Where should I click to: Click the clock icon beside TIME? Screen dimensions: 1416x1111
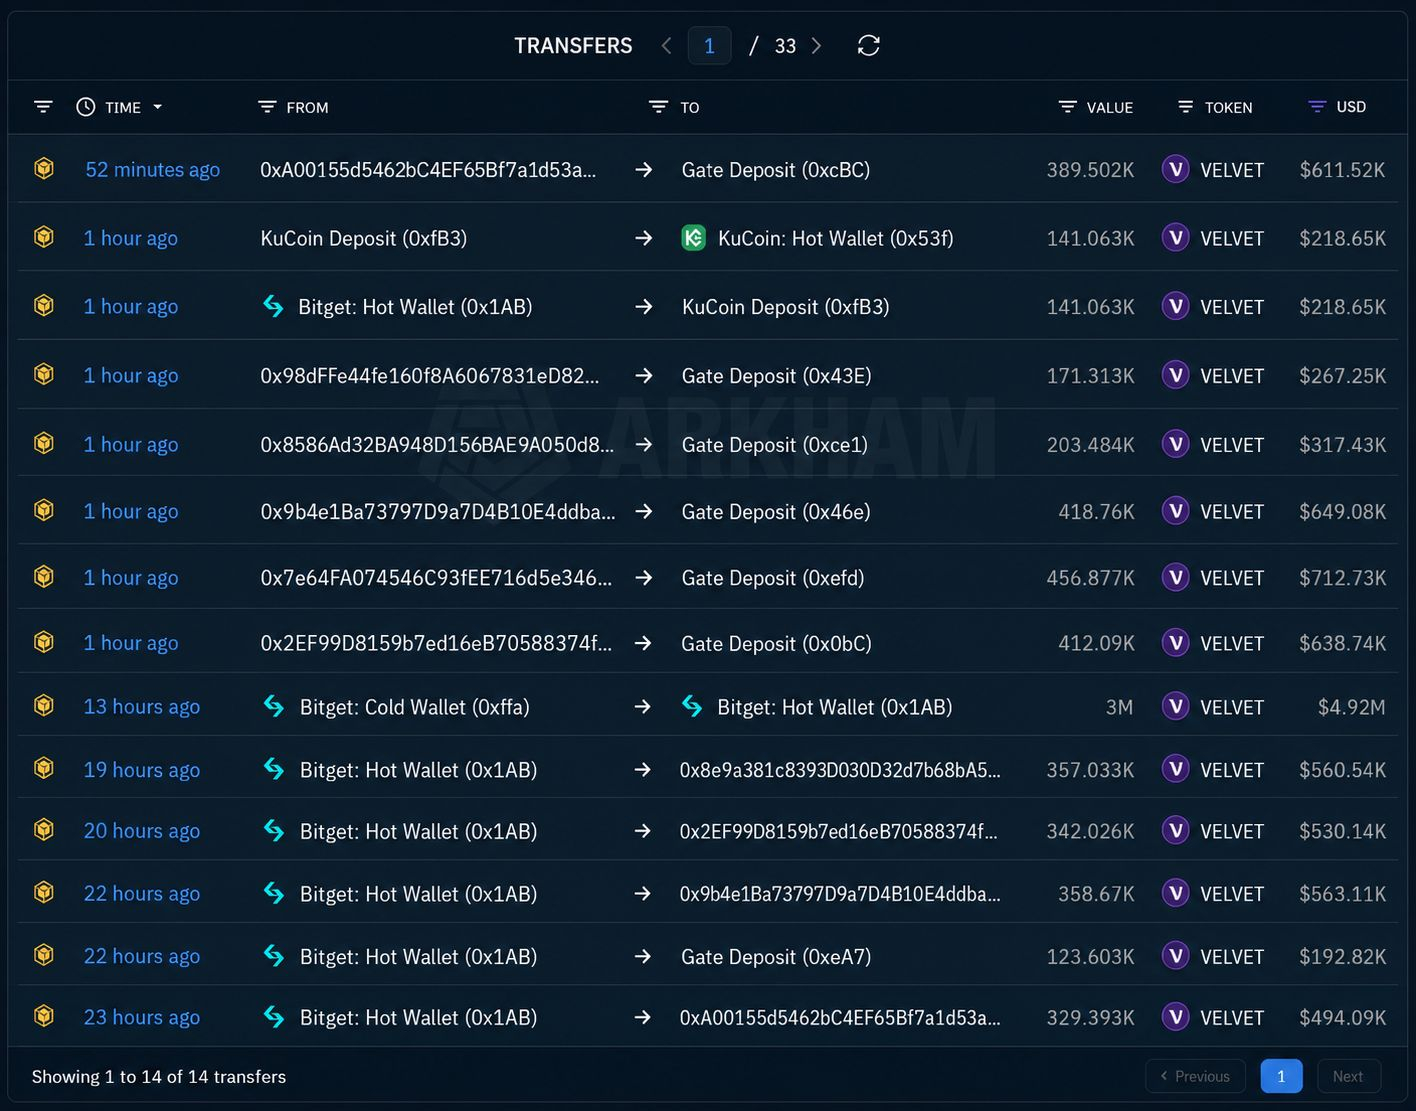pyautogui.click(x=86, y=107)
